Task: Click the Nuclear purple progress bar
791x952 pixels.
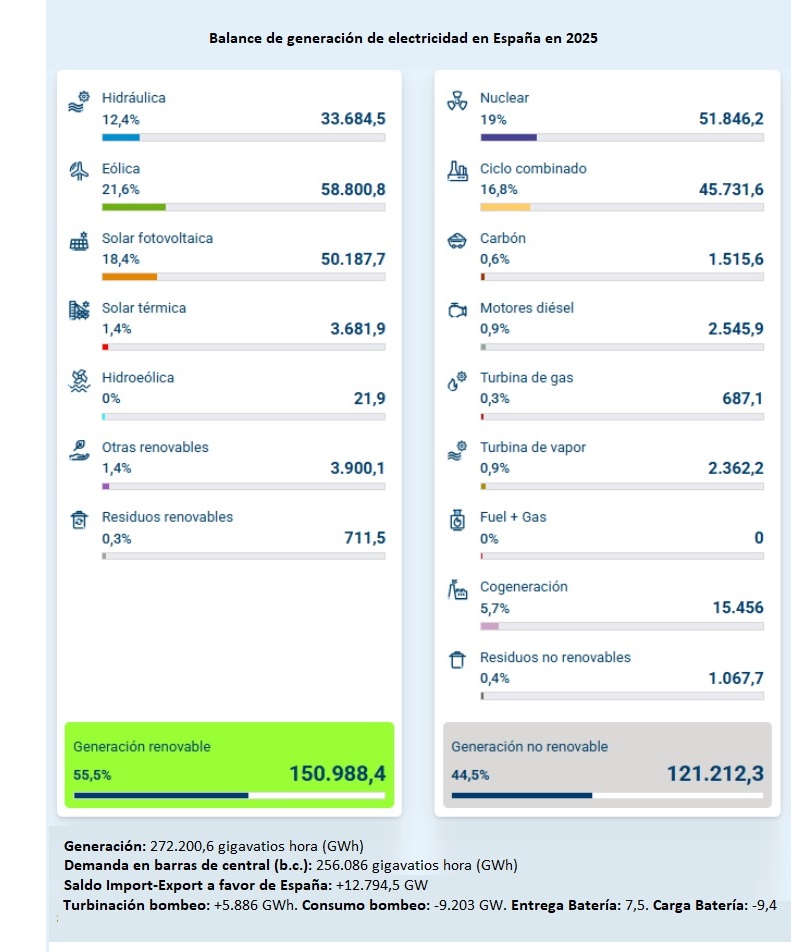Action: click(x=508, y=137)
